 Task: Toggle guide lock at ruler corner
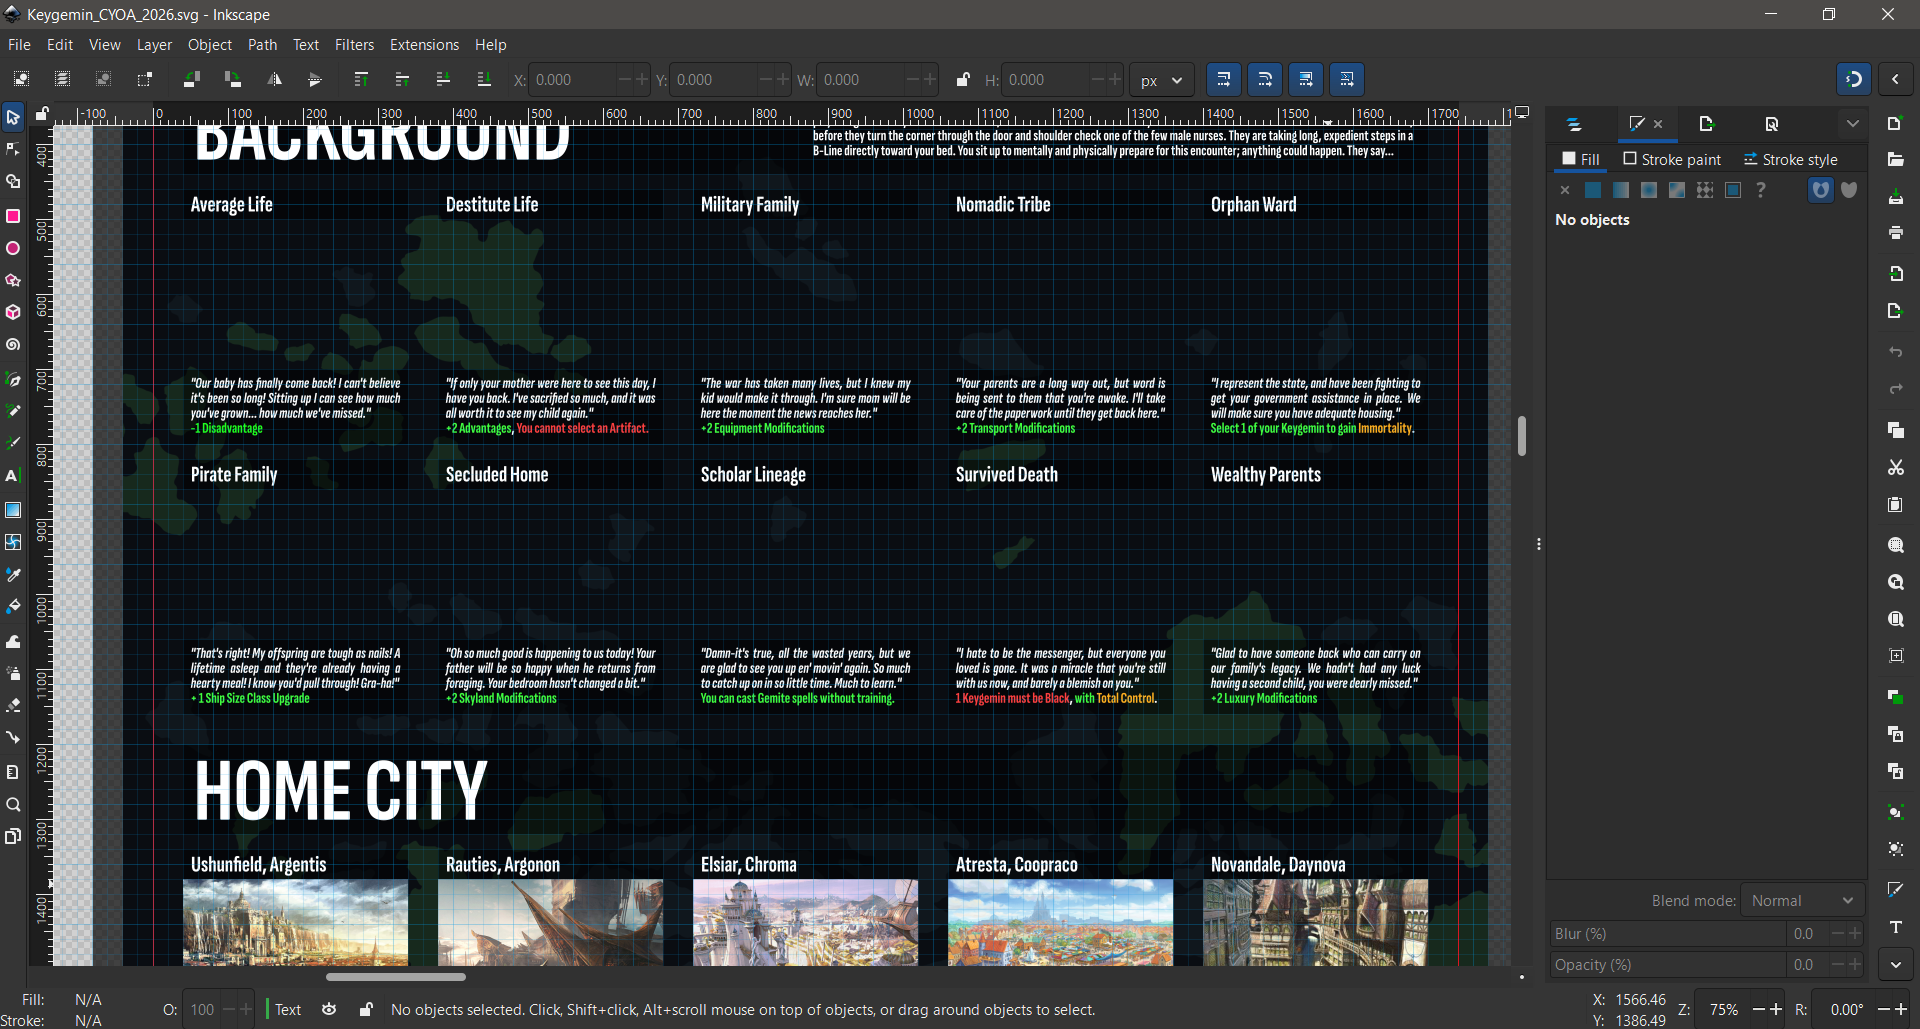pos(42,114)
